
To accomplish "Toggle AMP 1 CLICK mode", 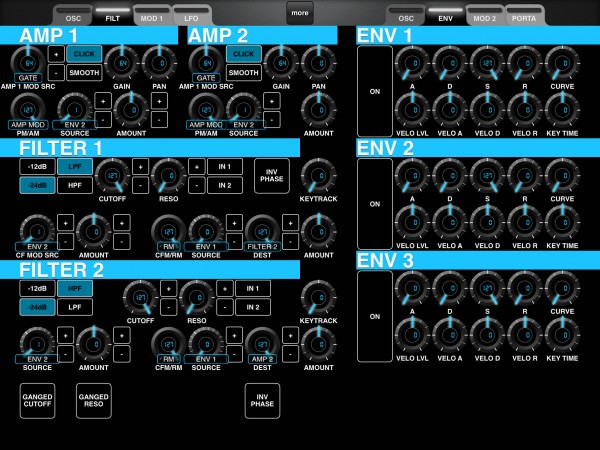I will tap(84, 54).
